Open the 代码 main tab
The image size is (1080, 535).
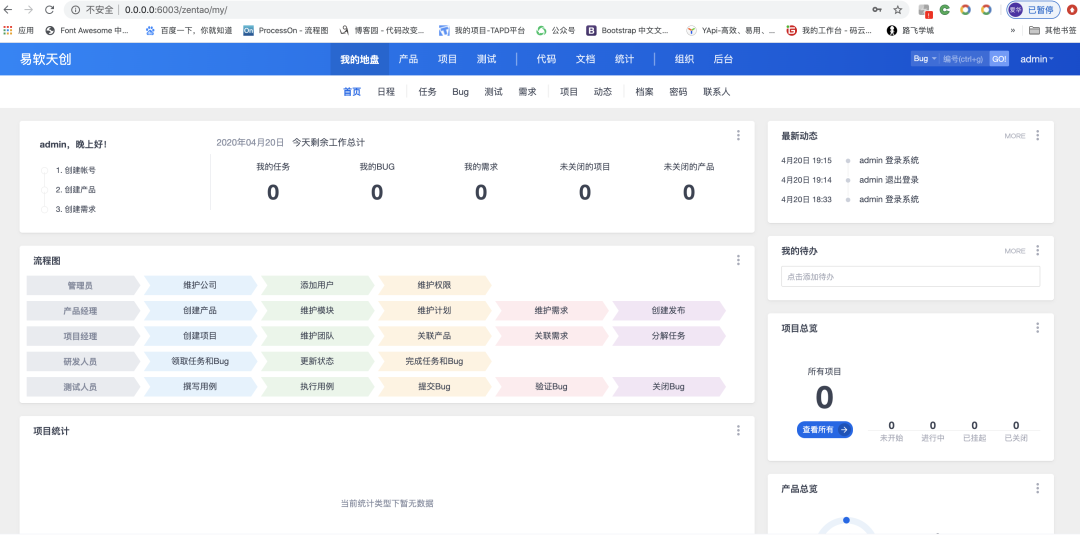click(546, 59)
